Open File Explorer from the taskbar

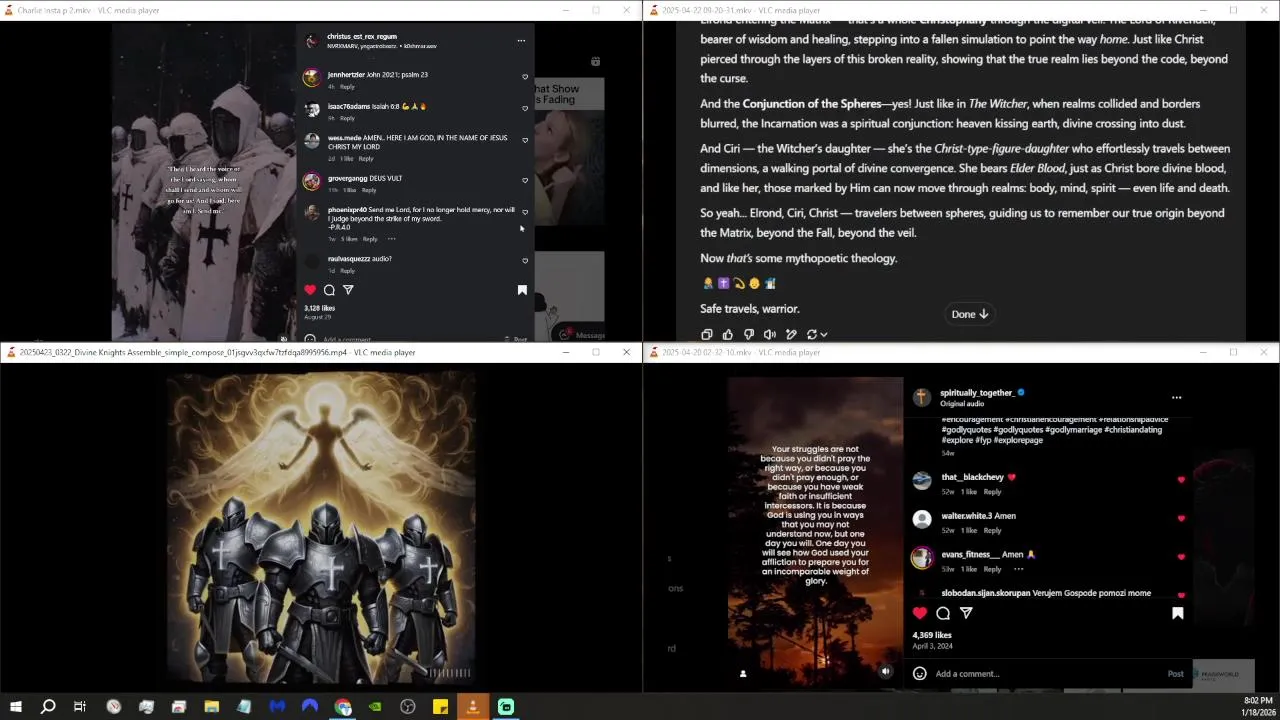[212, 707]
